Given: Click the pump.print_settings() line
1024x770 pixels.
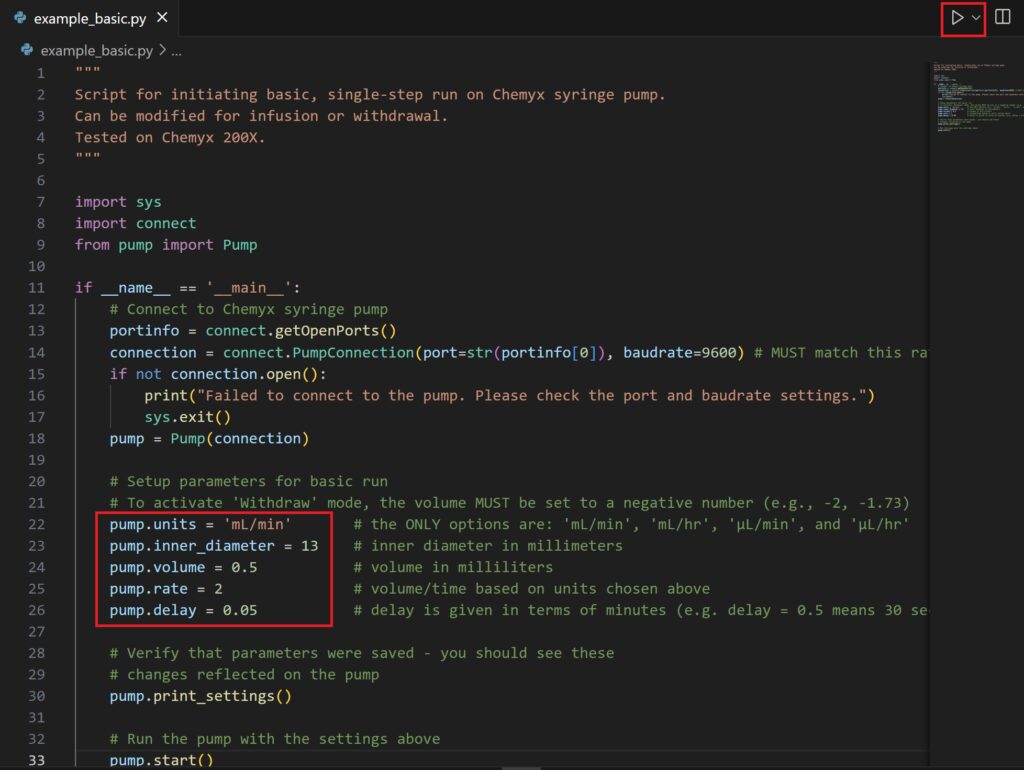Looking at the screenshot, I should (198, 696).
